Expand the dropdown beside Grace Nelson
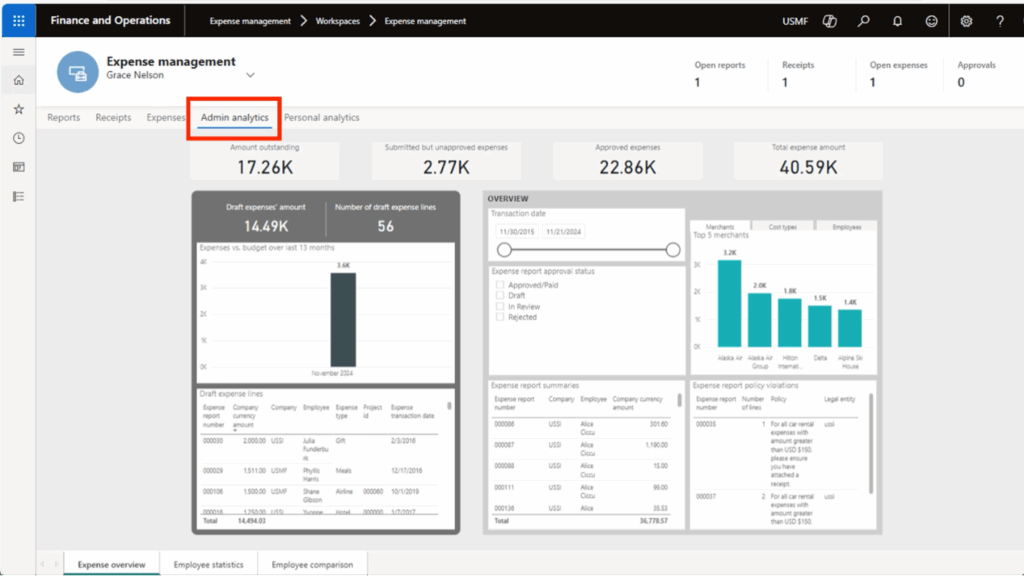This screenshot has width=1024, height=577. (250, 75)
